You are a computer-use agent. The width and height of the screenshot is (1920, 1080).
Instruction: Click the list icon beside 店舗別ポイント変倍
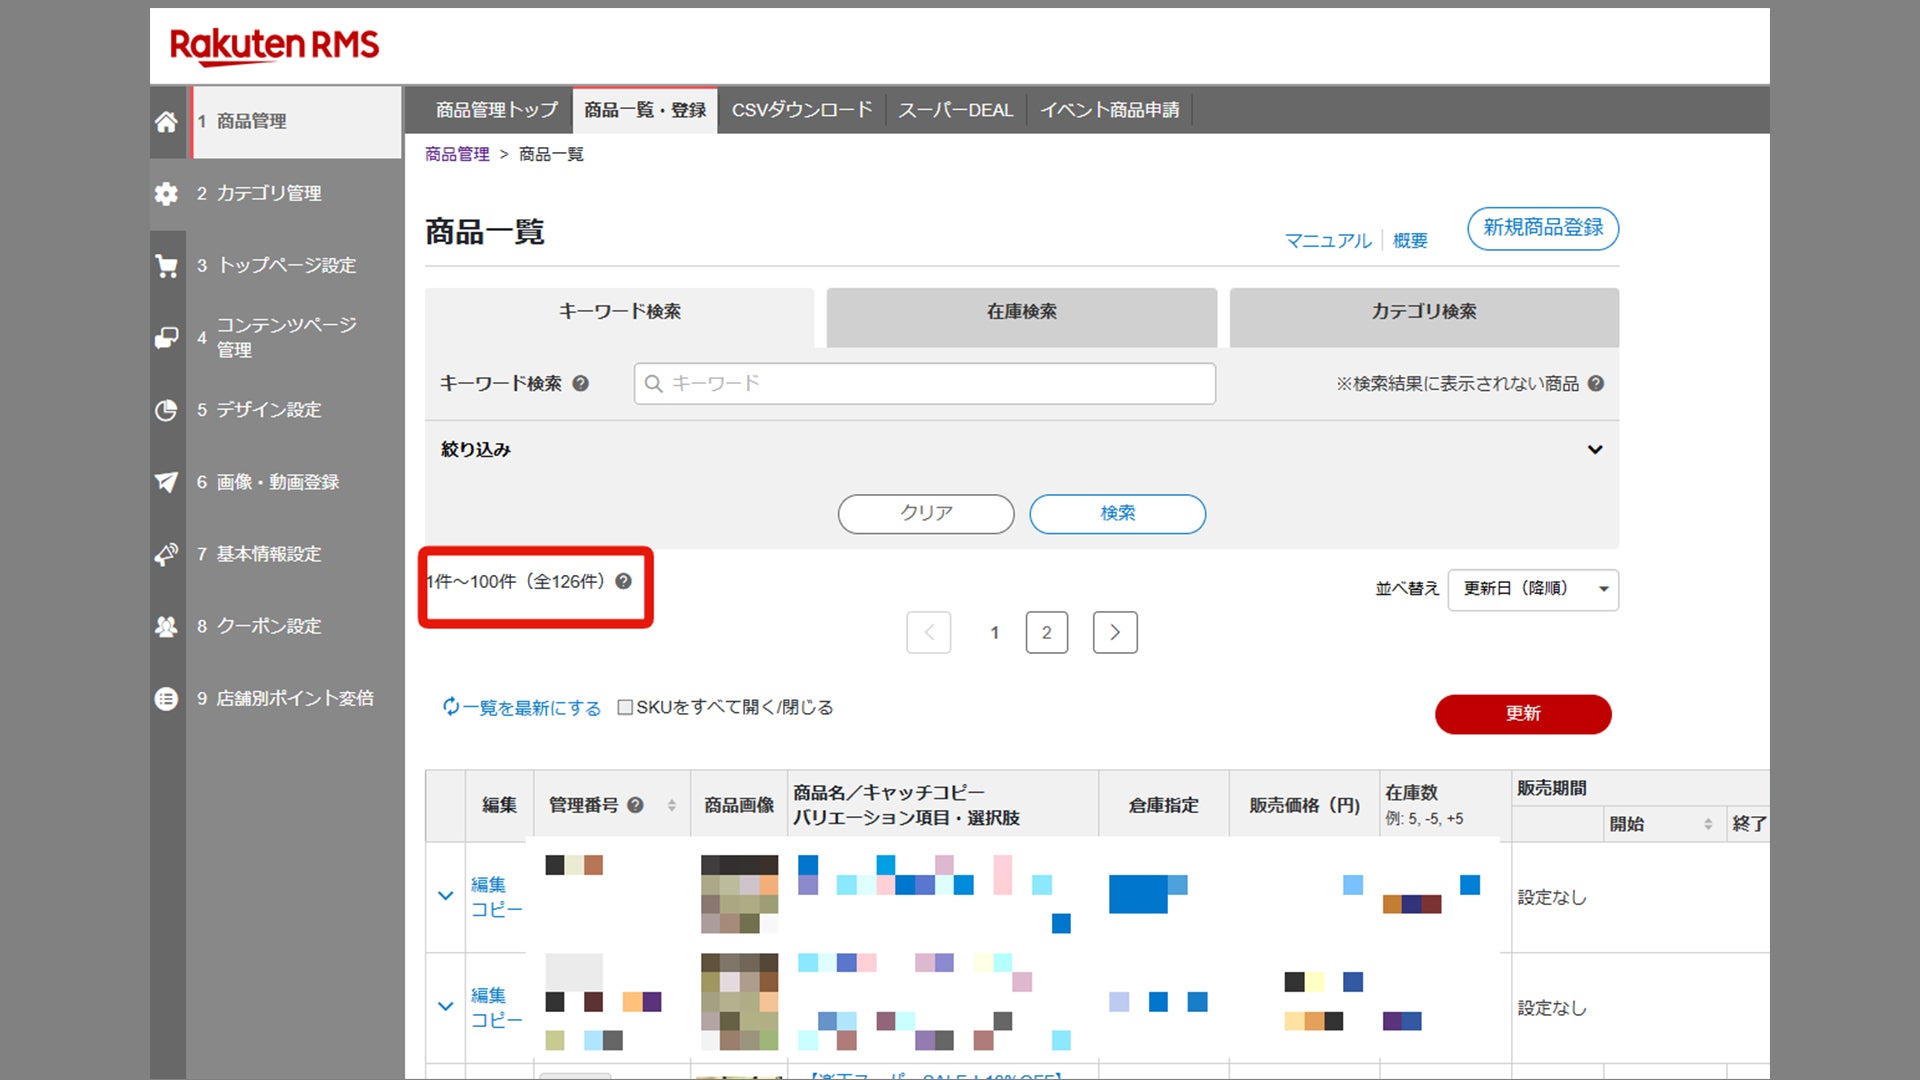(166, 698)
